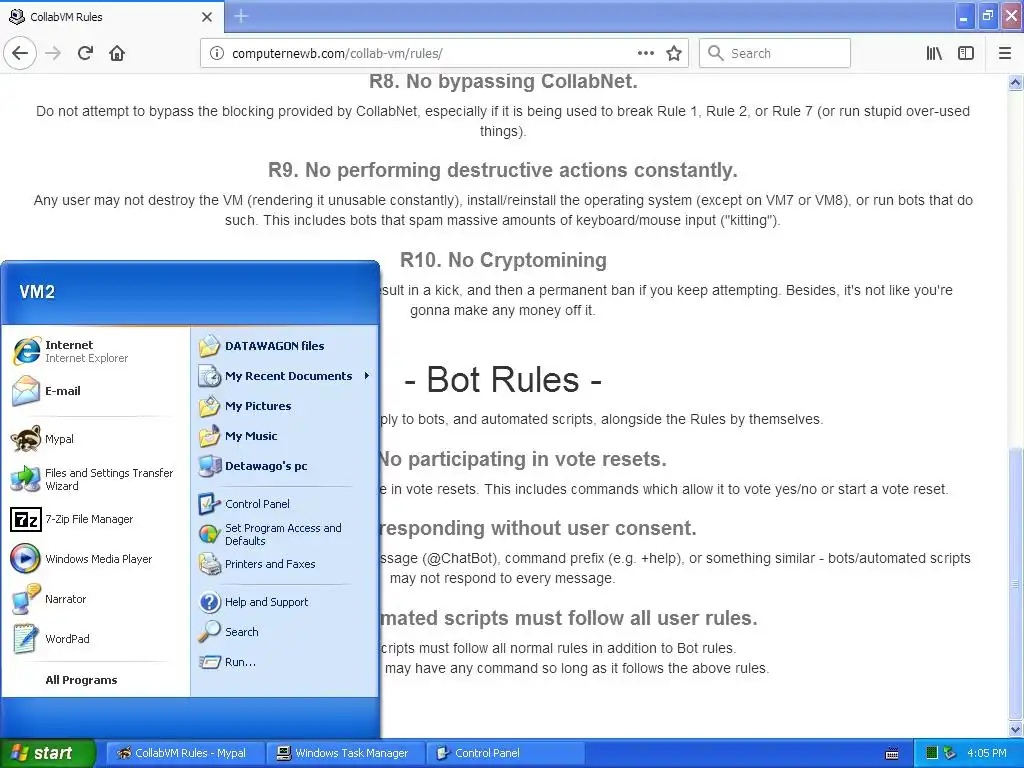1024x768 pixels.
Task: Open the Run... dialog
Action: point(285,662)
